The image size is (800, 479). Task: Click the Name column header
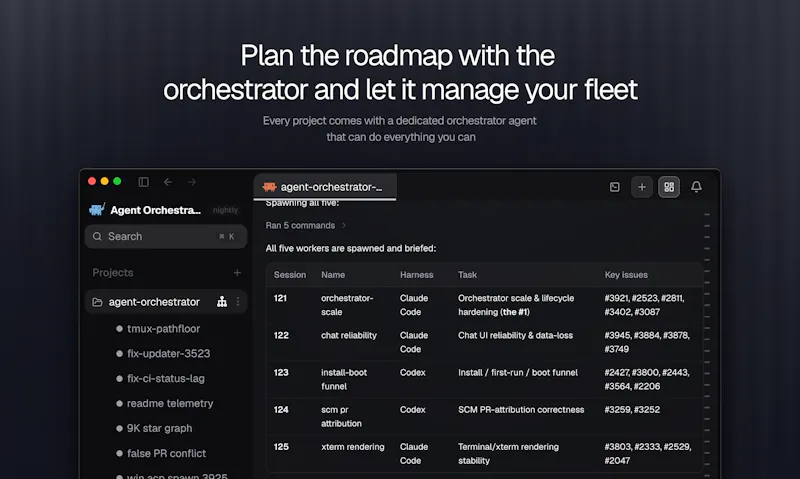click(x=333, y=275)
